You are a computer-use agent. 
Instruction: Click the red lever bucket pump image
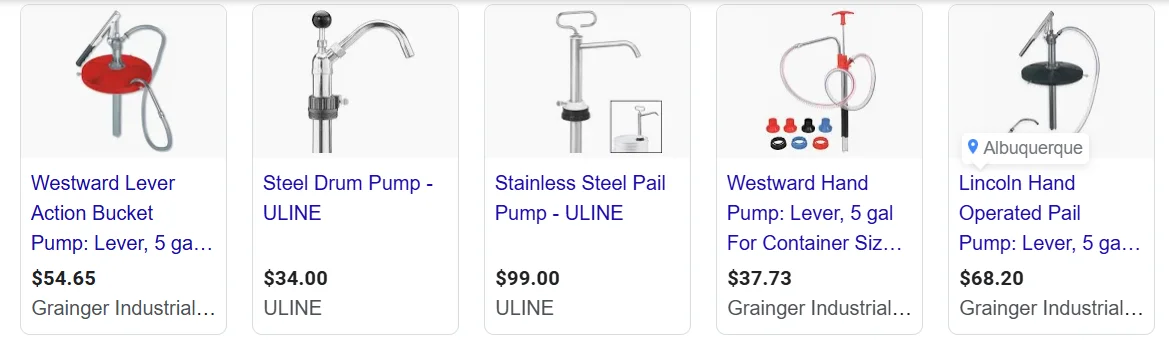click(x=124, y=81)
